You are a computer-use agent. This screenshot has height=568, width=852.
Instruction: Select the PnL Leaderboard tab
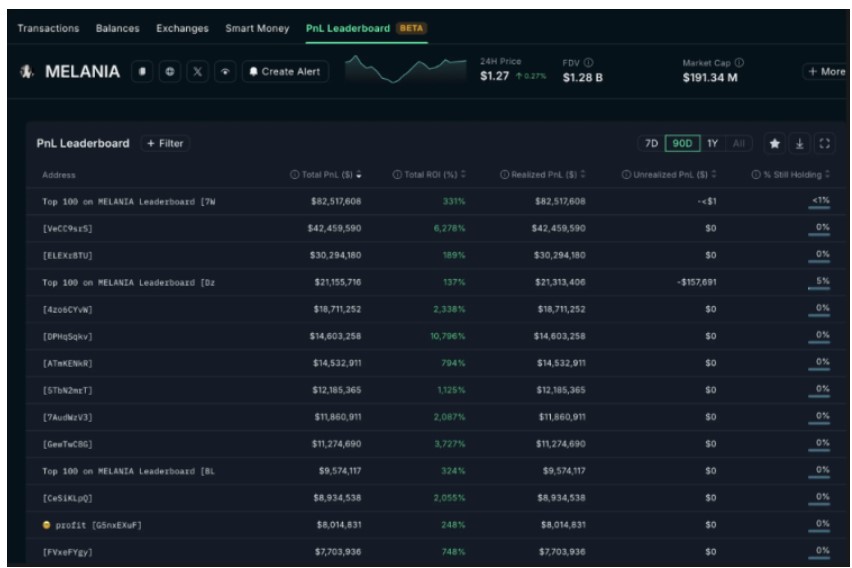[348, 28]
